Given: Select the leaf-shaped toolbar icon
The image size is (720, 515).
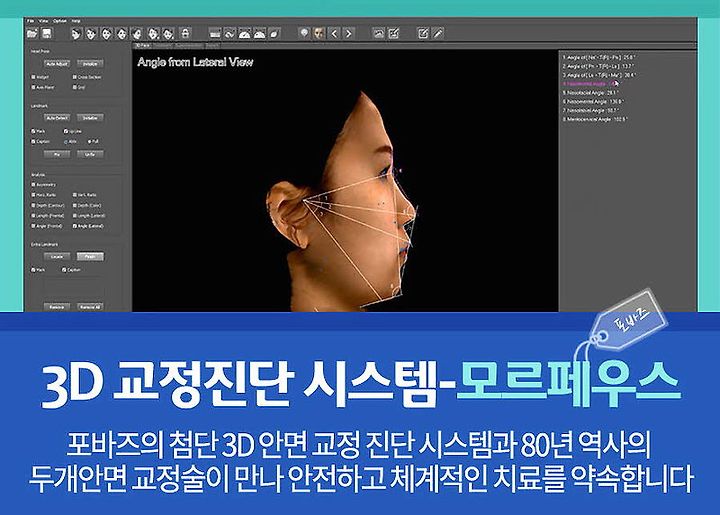Looking at the screenshot, I should (274, 33).
